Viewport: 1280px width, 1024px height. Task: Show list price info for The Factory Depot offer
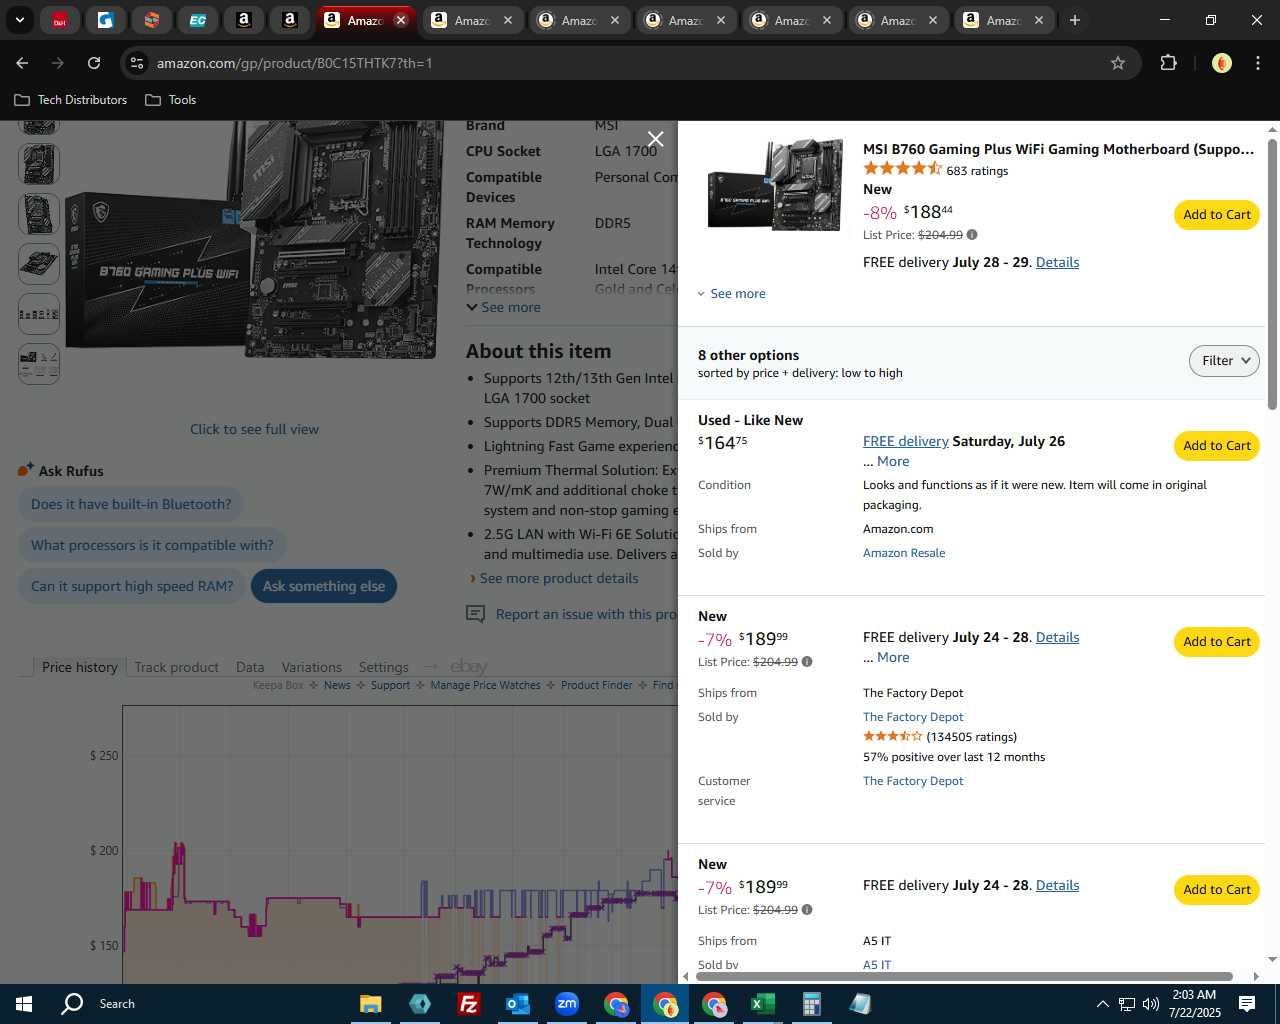click(x=807, y=662)
